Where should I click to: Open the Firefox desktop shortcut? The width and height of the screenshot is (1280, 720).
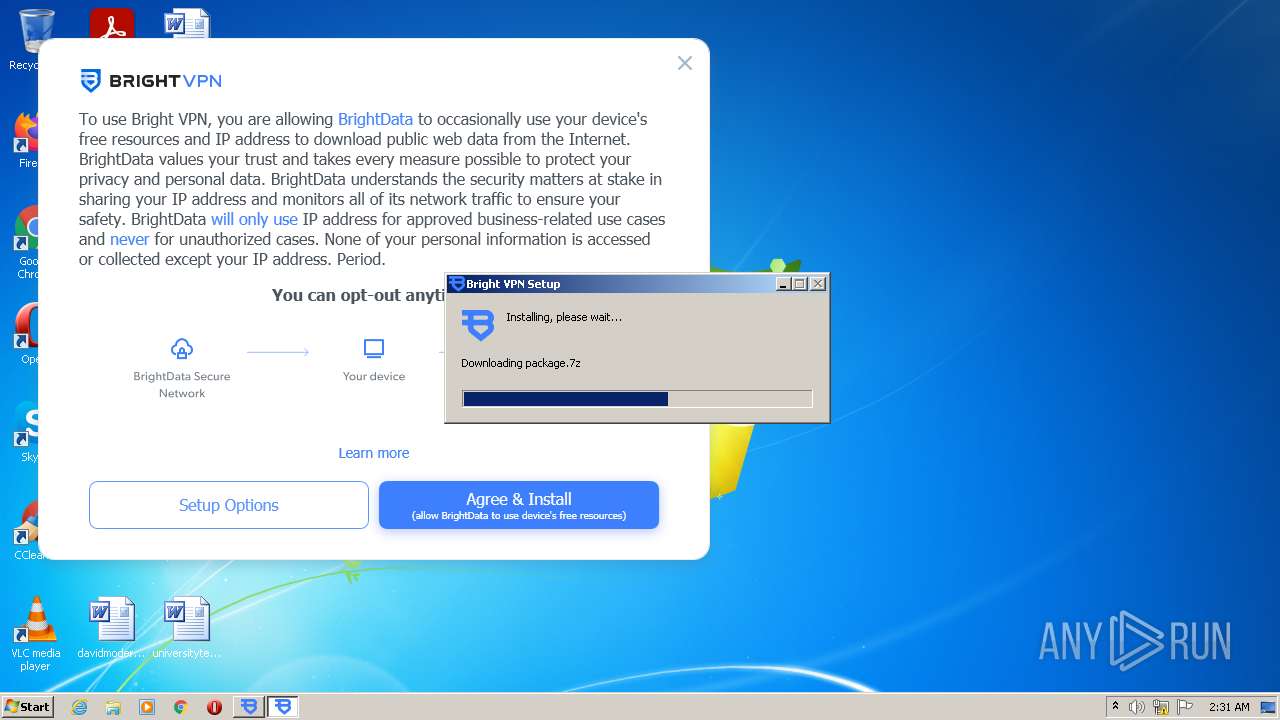27,140
